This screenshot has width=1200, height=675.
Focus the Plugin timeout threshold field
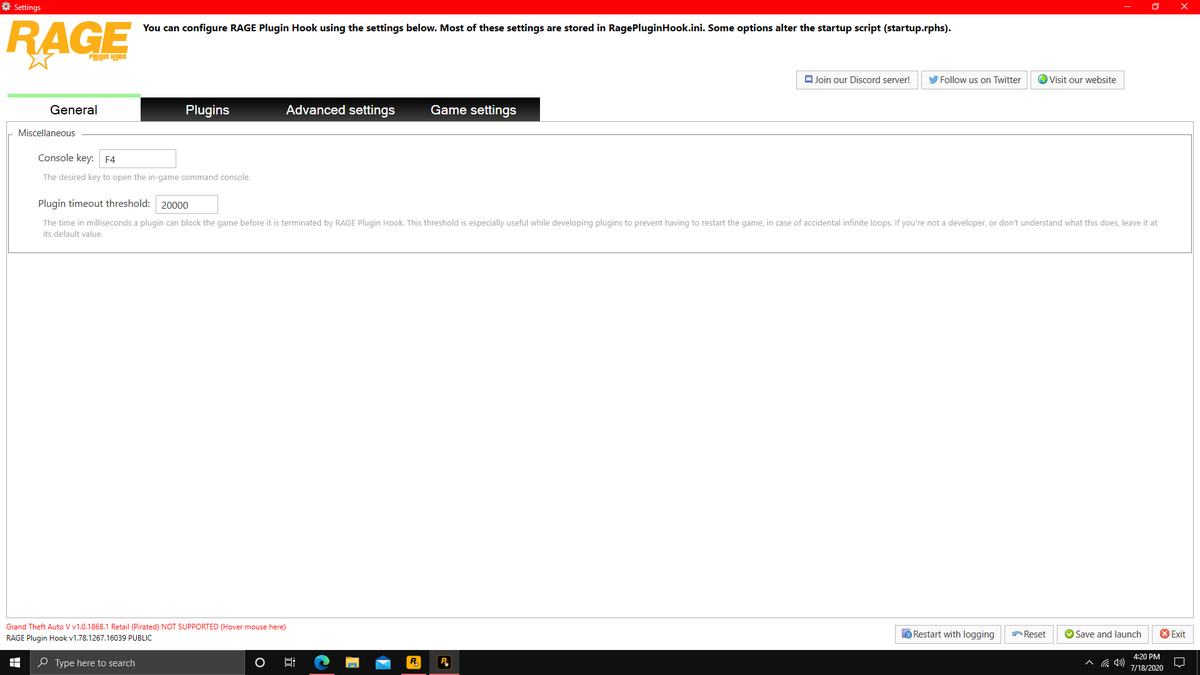coord(187,204)
